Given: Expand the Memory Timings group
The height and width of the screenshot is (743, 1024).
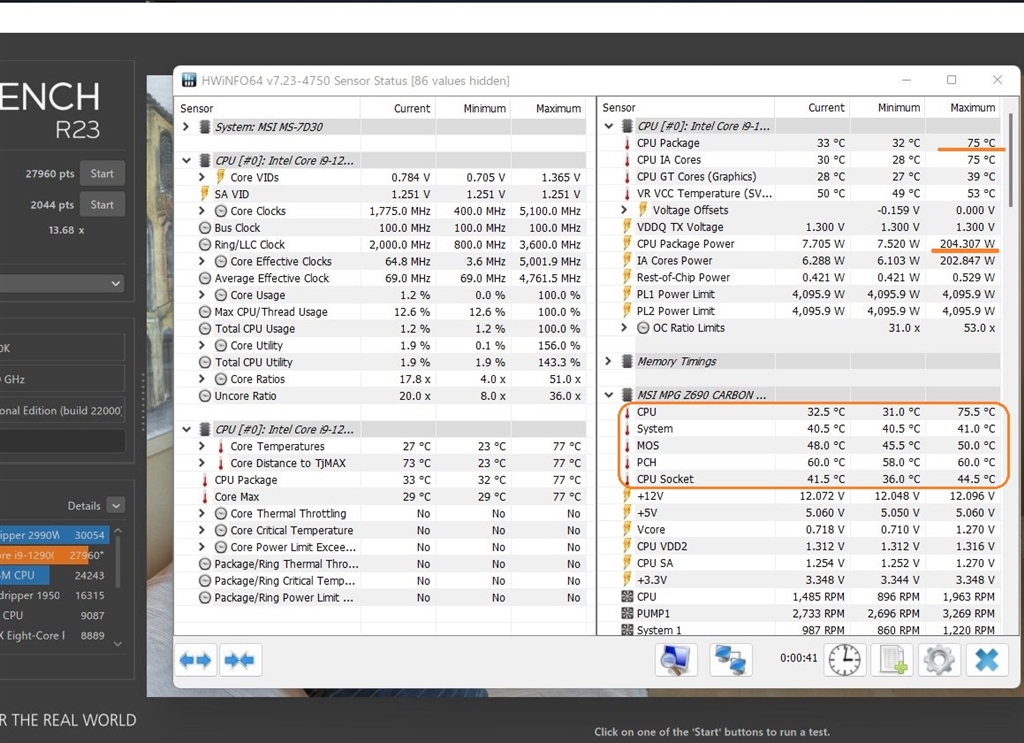Looking at the screenshot, I should coord(608,361).
